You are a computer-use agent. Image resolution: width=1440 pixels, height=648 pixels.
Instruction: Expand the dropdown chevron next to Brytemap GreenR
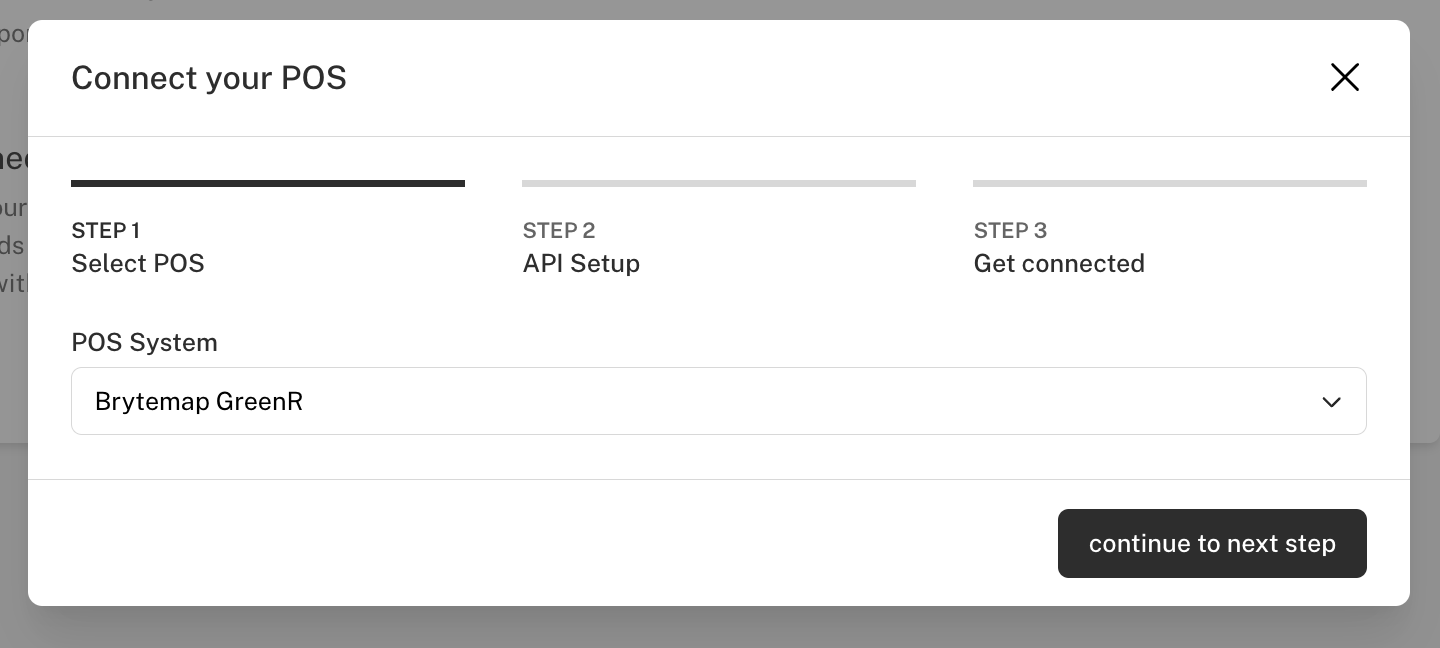1331,402
